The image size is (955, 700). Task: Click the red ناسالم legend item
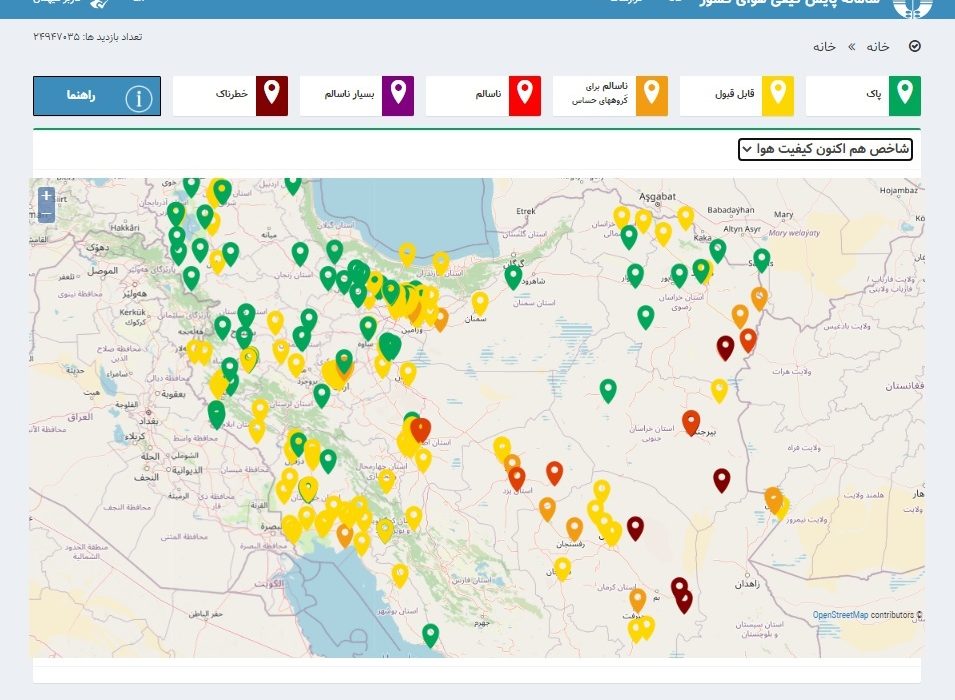point(483,96)
